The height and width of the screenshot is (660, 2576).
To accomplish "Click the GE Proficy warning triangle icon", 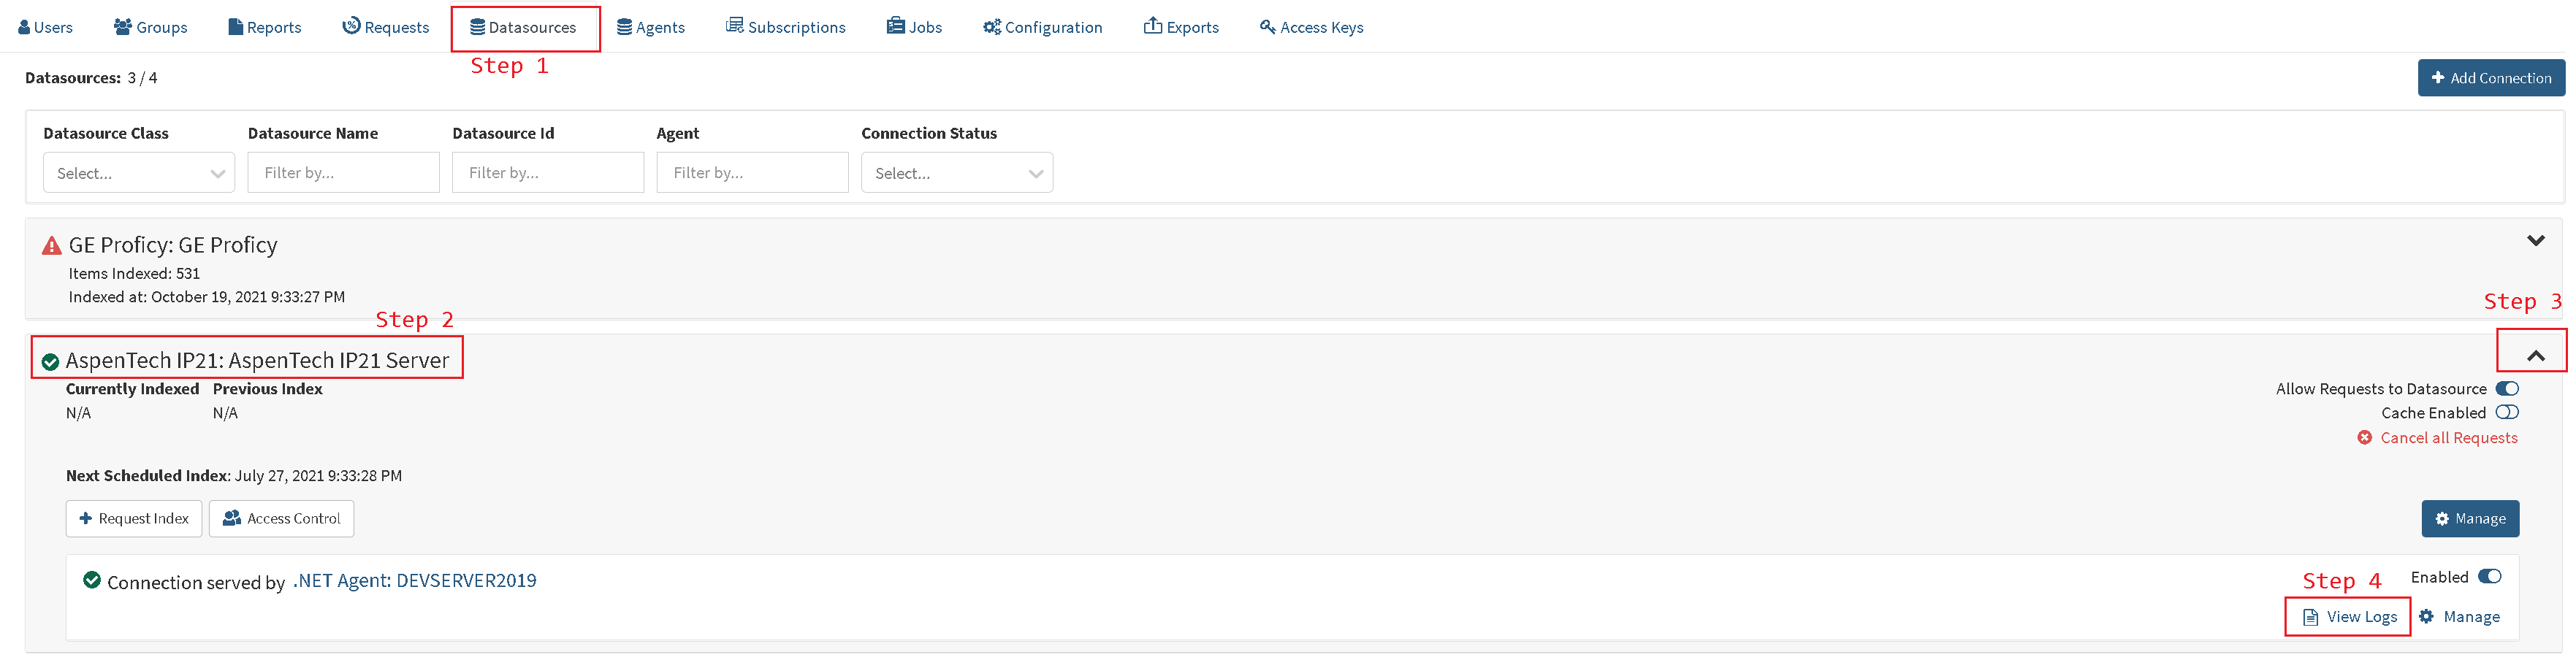I will (51, 246).
